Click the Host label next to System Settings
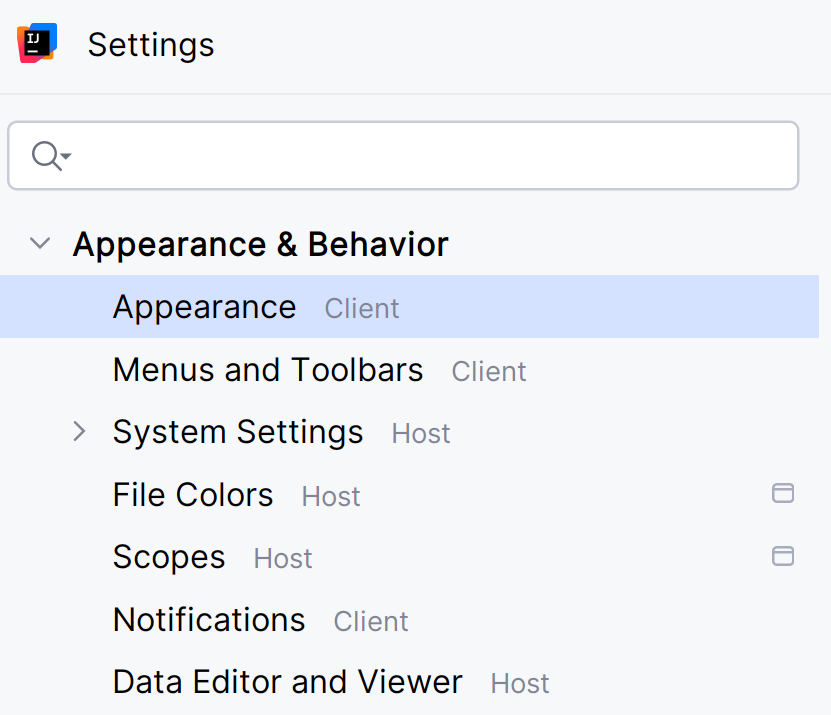This screenshot has height=715, width=831. pyautogui.click(x=420, y=434)
